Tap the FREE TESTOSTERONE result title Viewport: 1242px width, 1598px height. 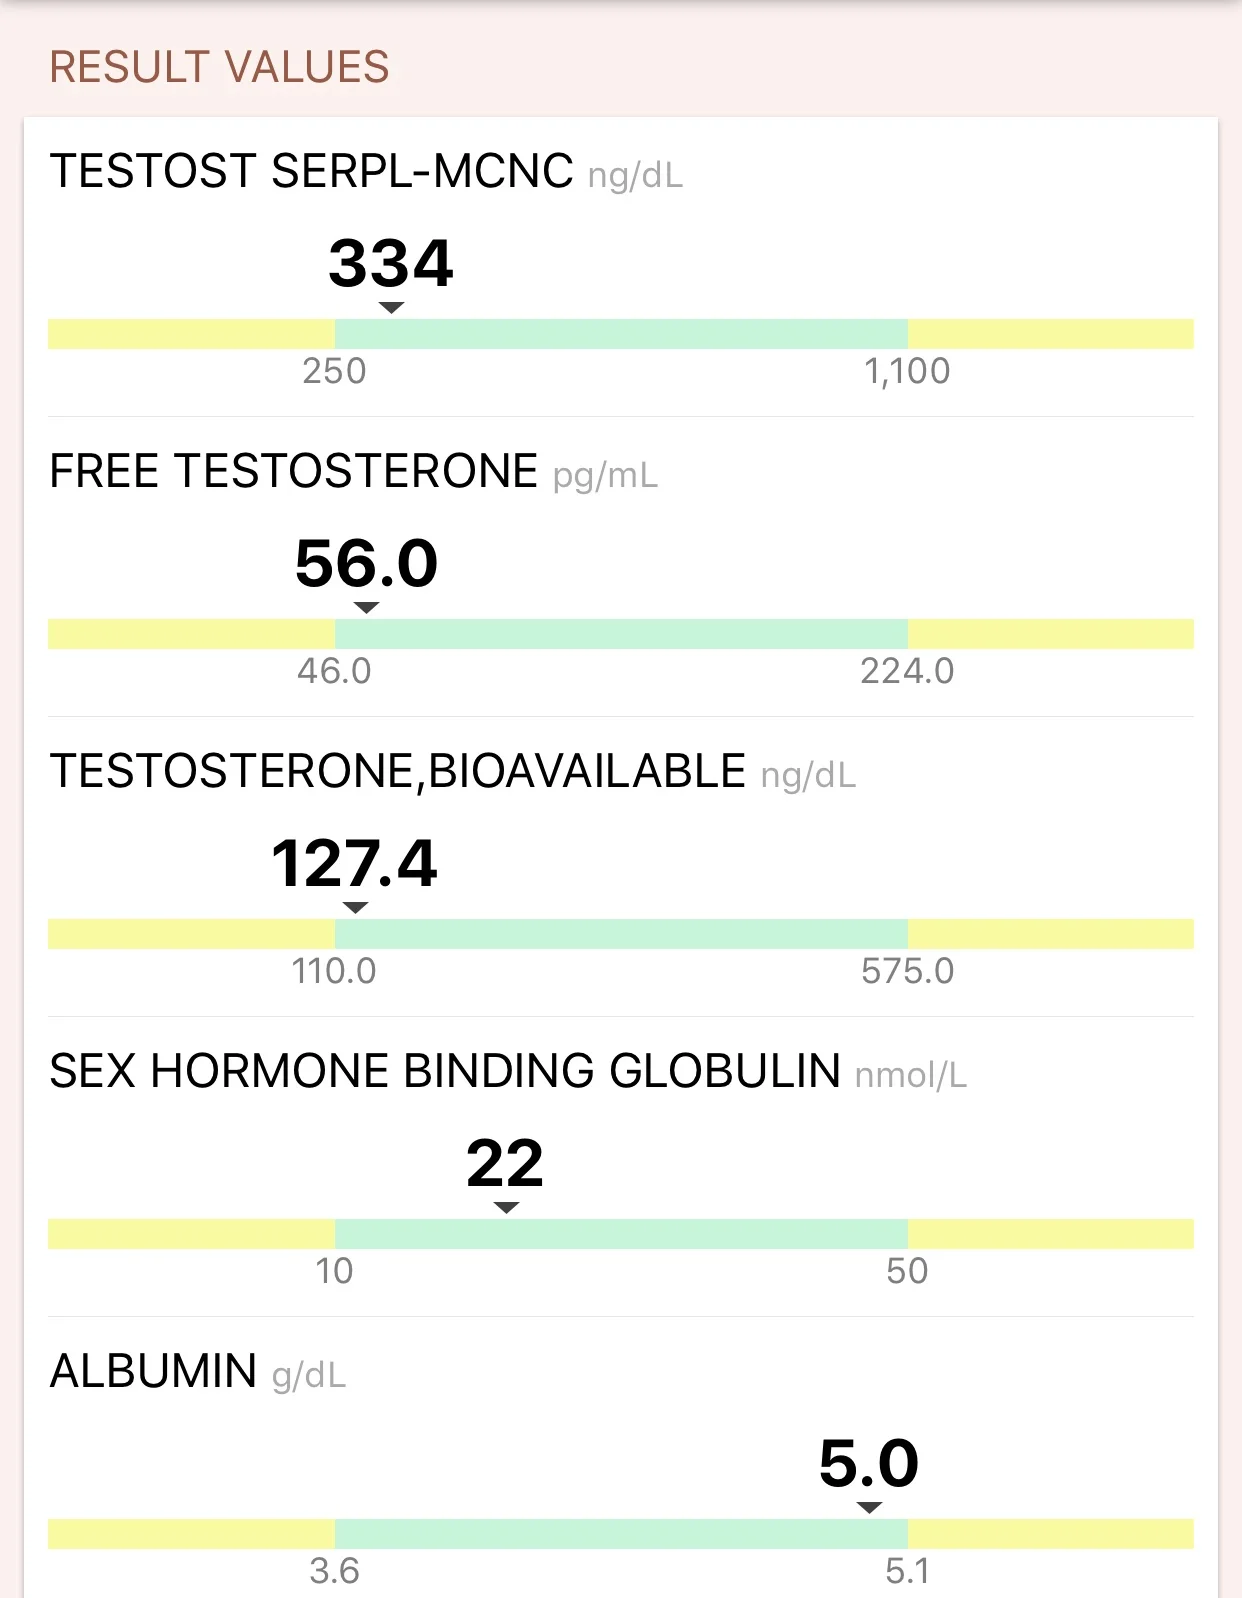click(x=294, y=471)
